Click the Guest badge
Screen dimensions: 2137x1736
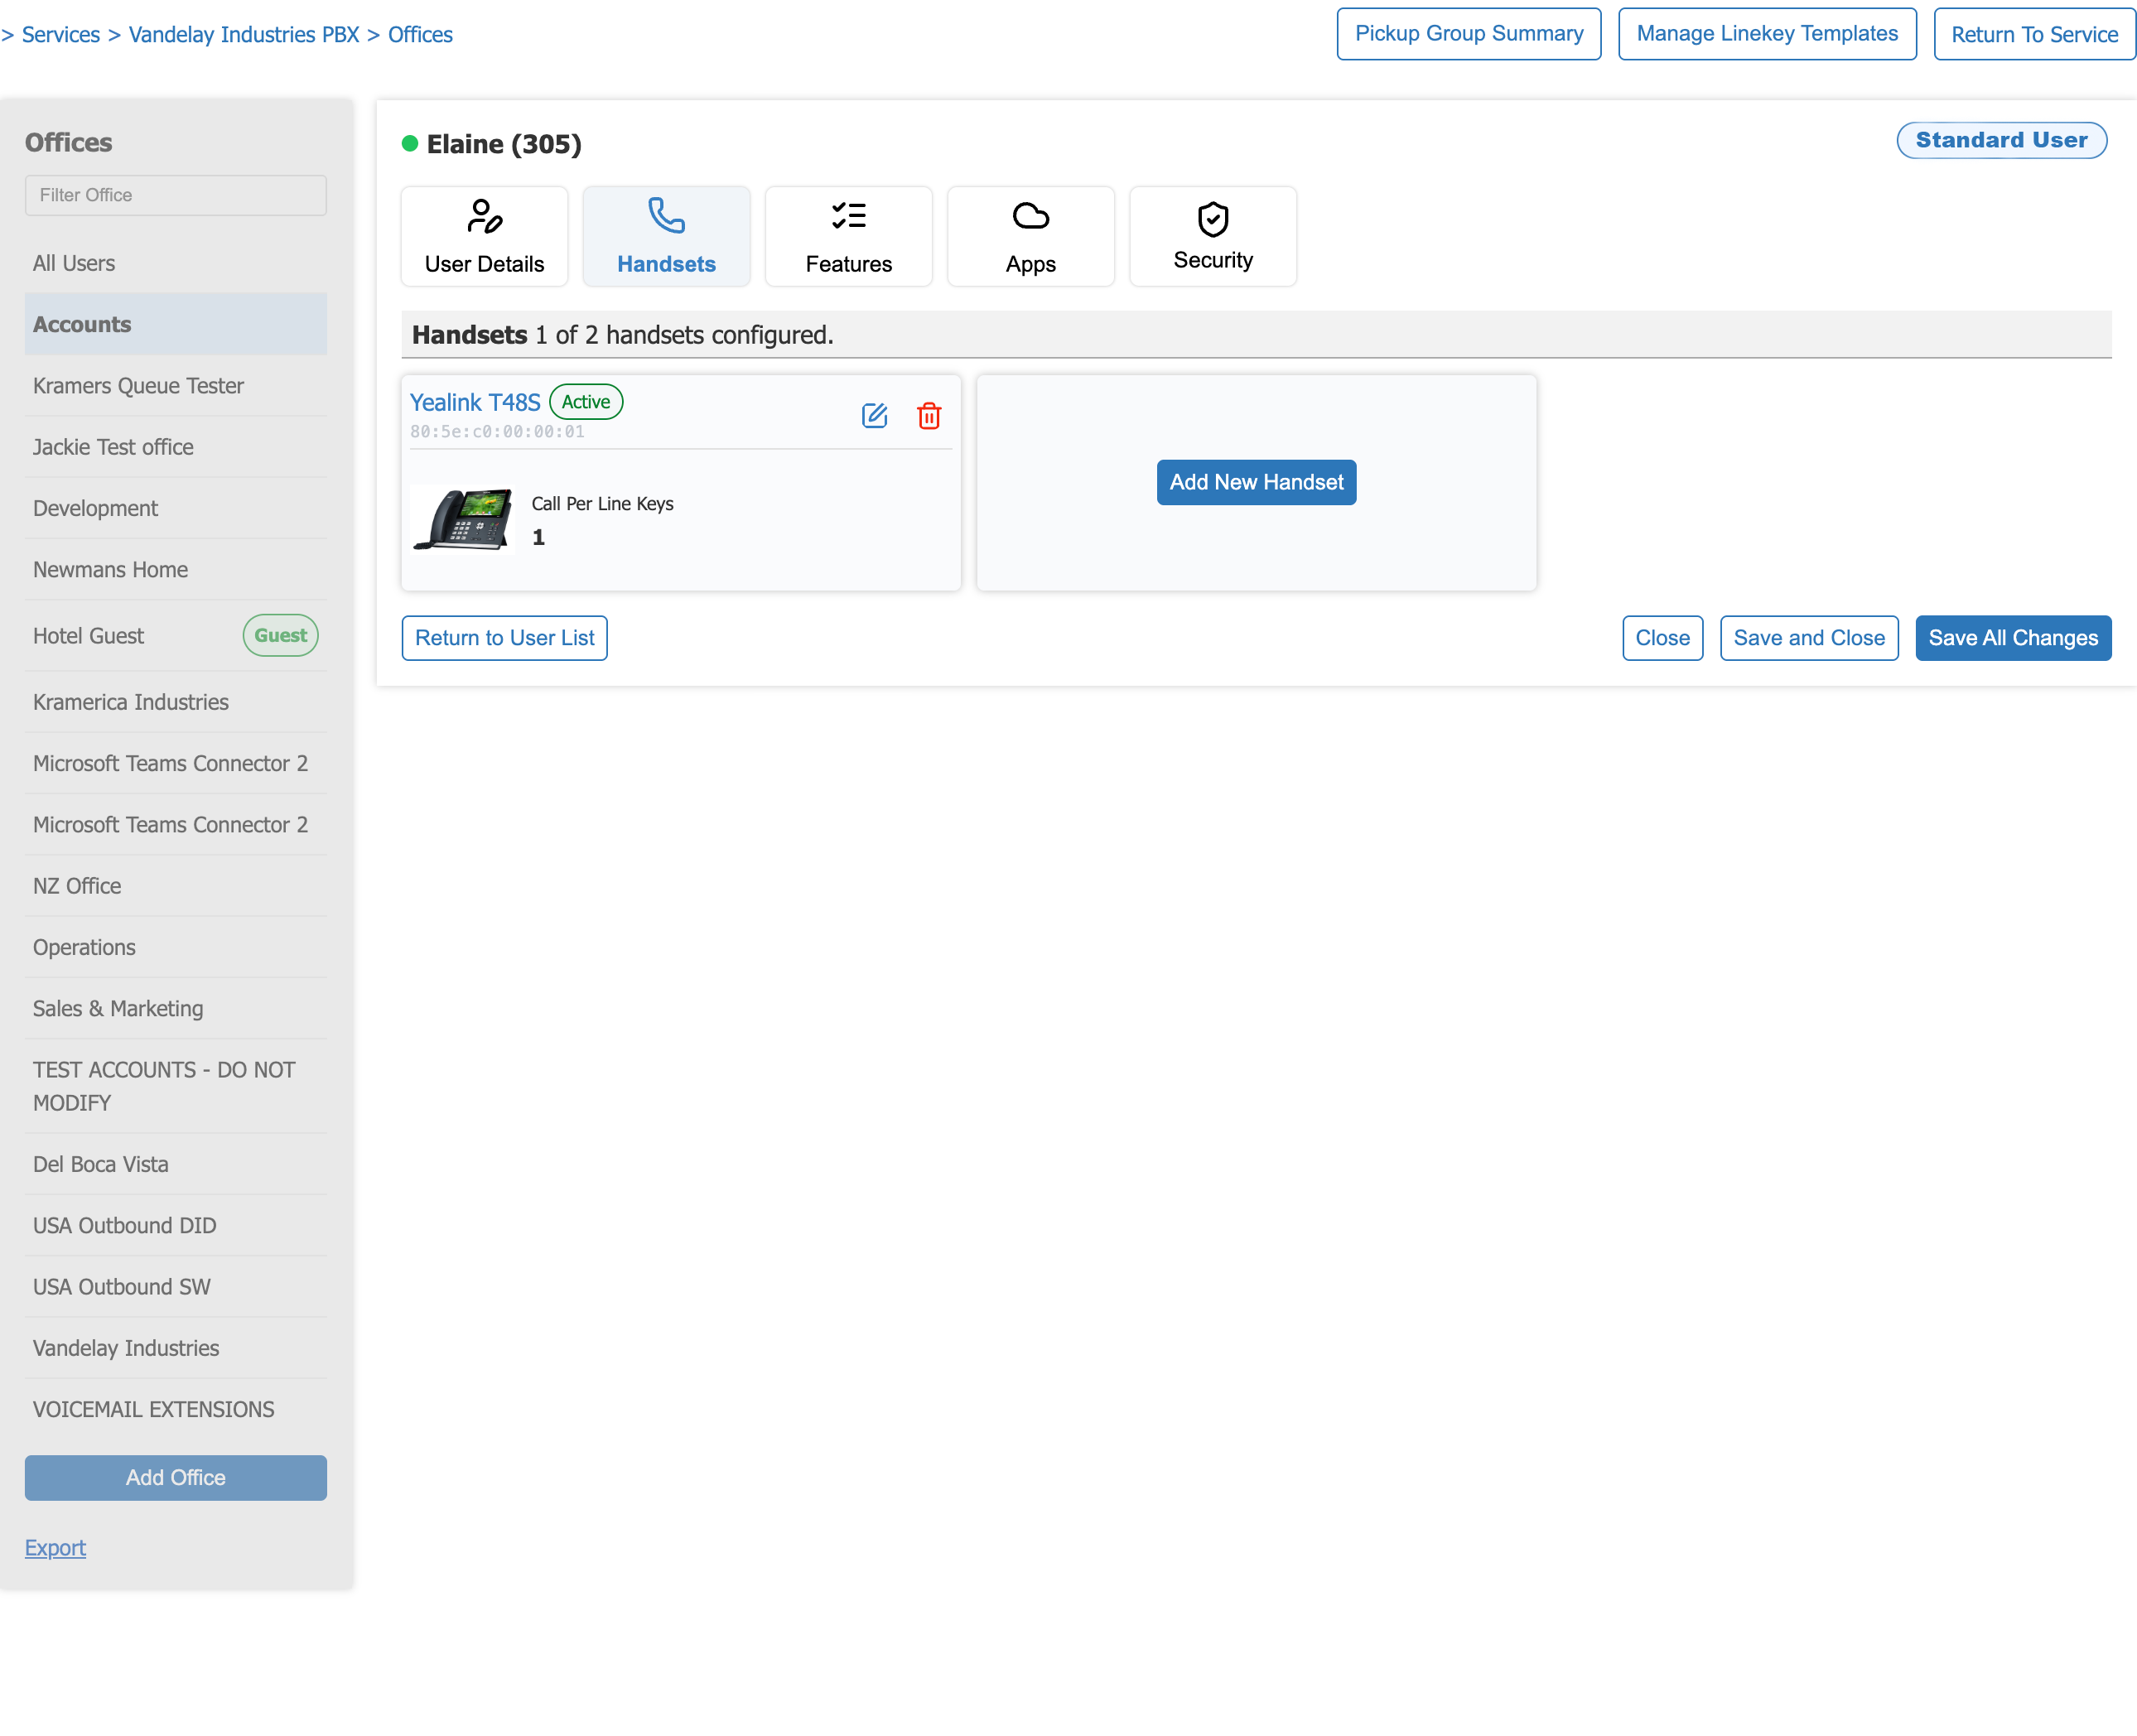280,635
